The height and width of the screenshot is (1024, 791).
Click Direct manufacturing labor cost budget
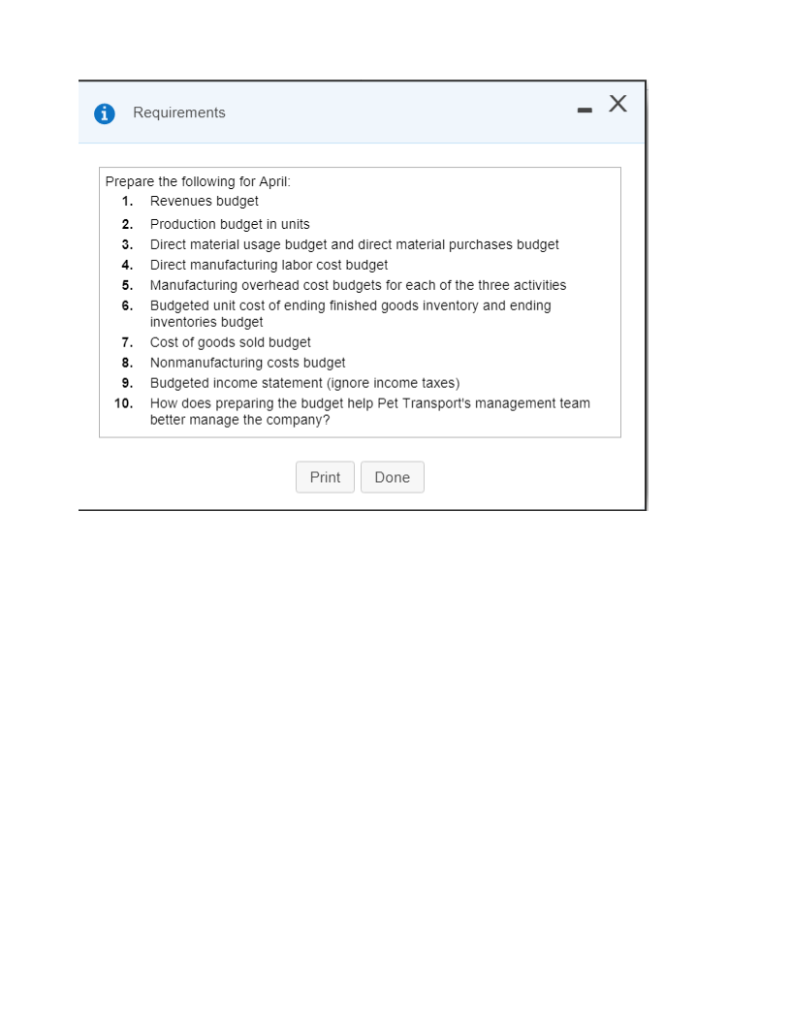(x=269, y=264)
